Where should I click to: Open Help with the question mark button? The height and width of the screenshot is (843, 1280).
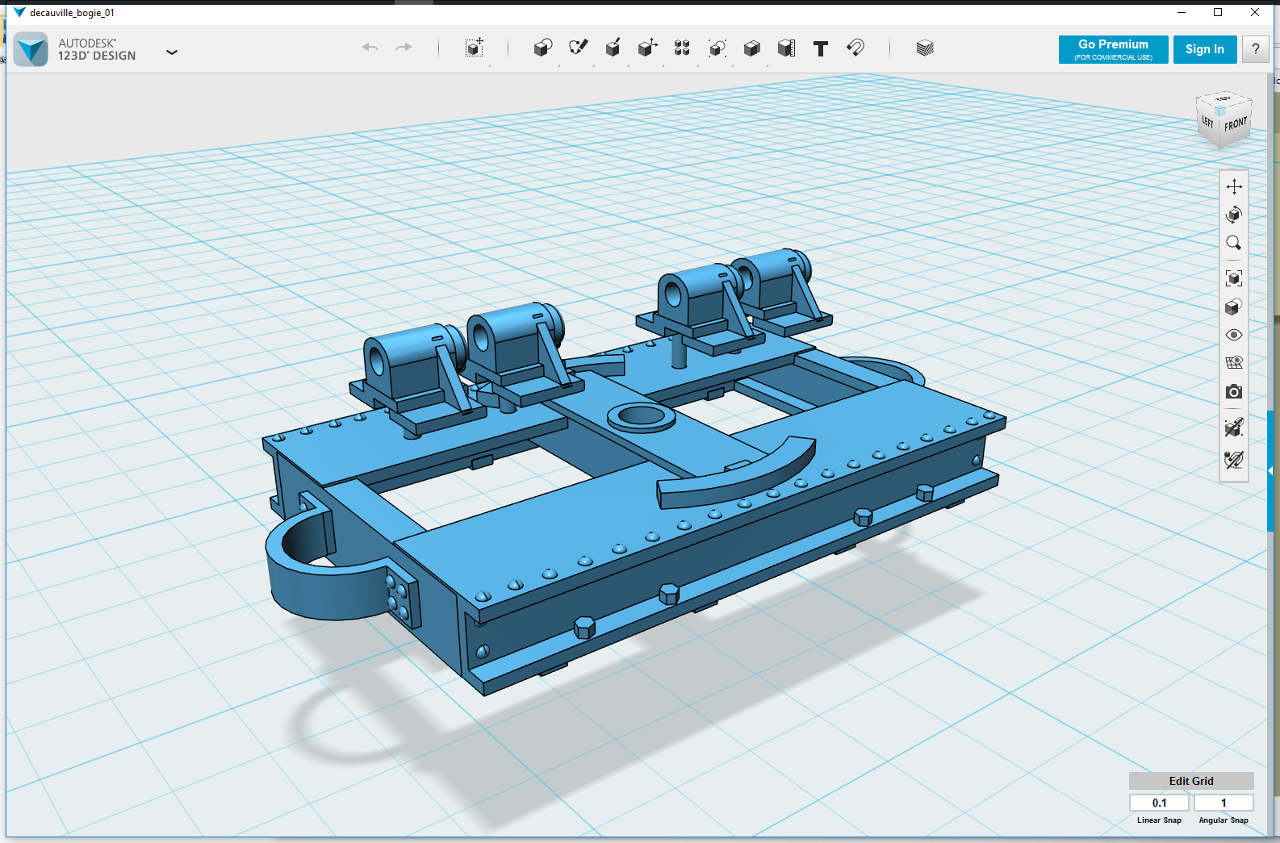[x=1256, y=49]
